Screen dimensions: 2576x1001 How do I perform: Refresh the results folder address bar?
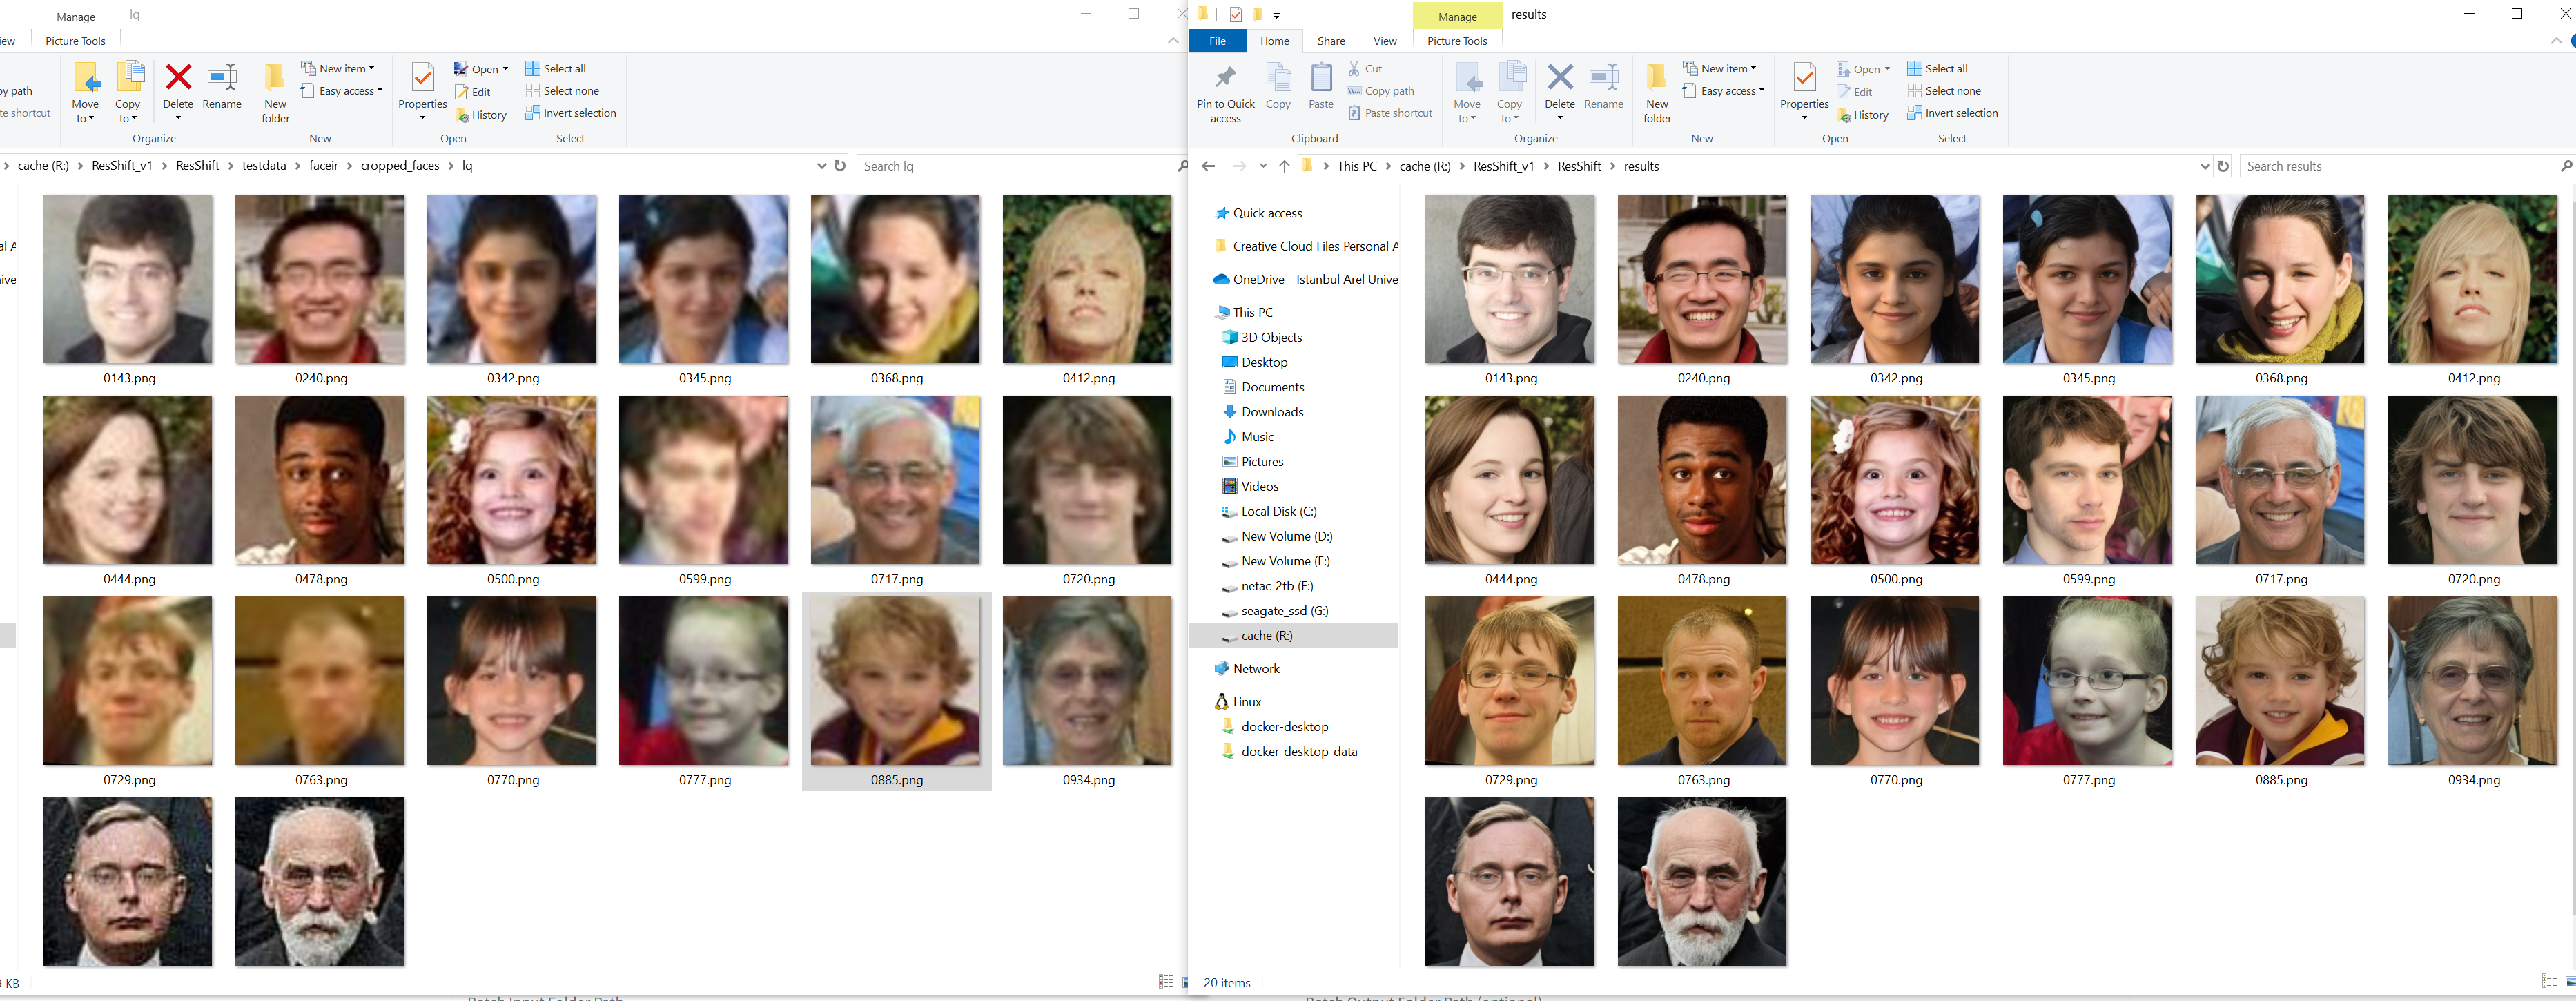pos(2223,166)
